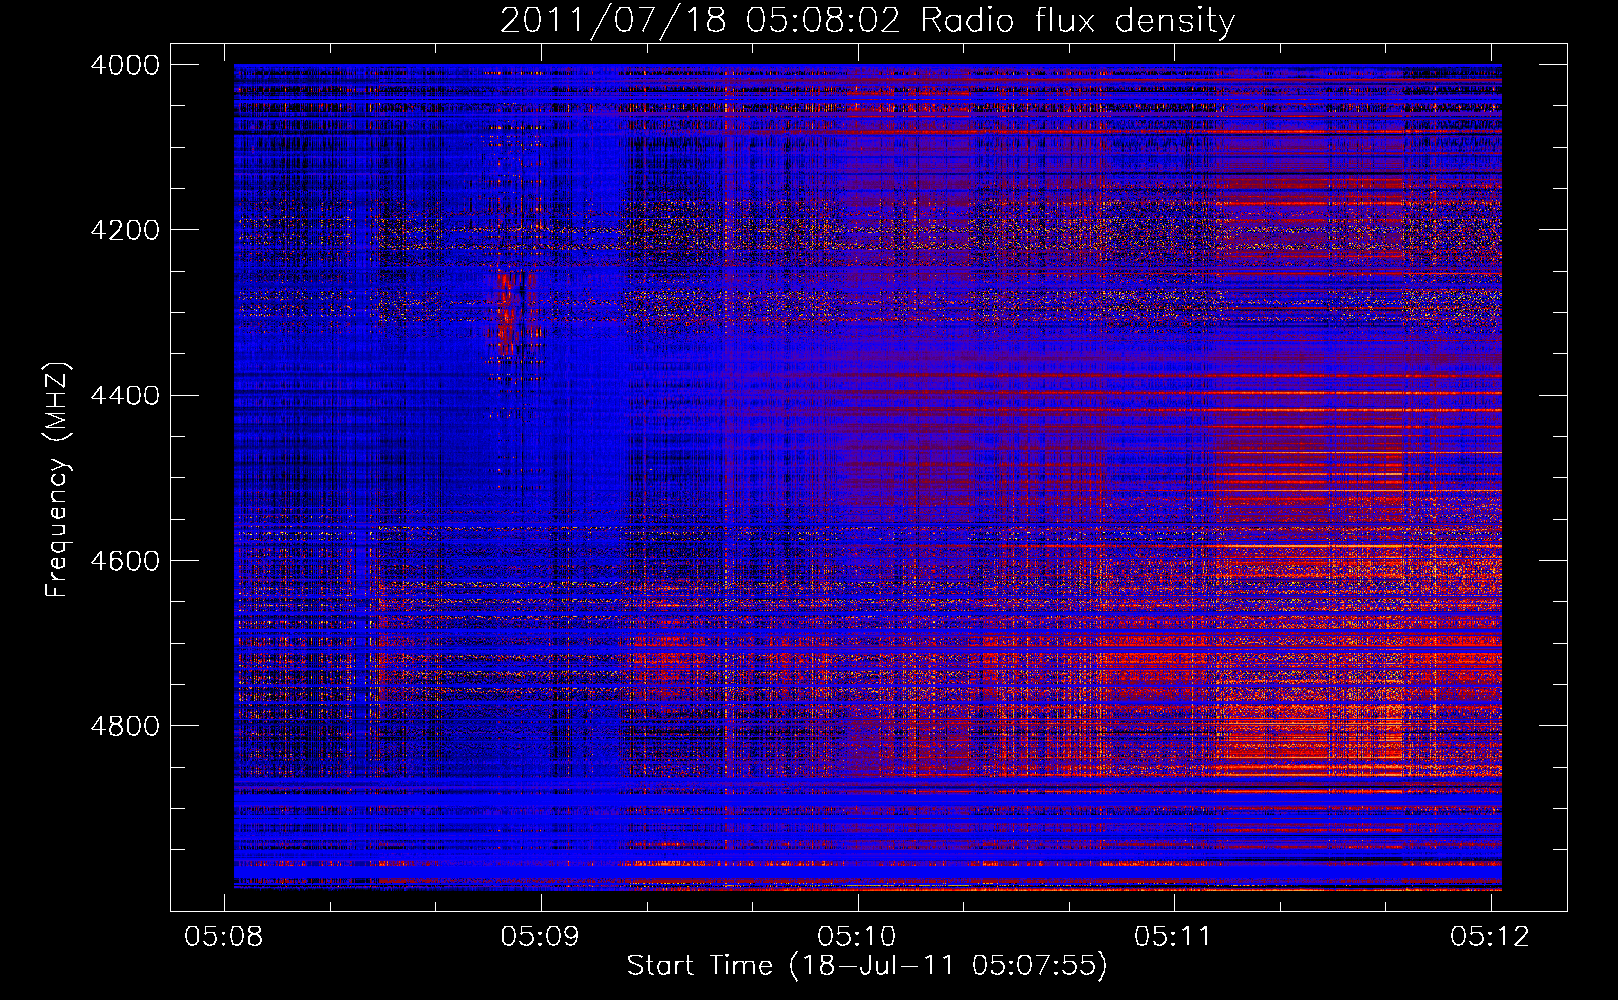
Task: Click the 4200 frequency tick label
Action: (x=125, y=230)
